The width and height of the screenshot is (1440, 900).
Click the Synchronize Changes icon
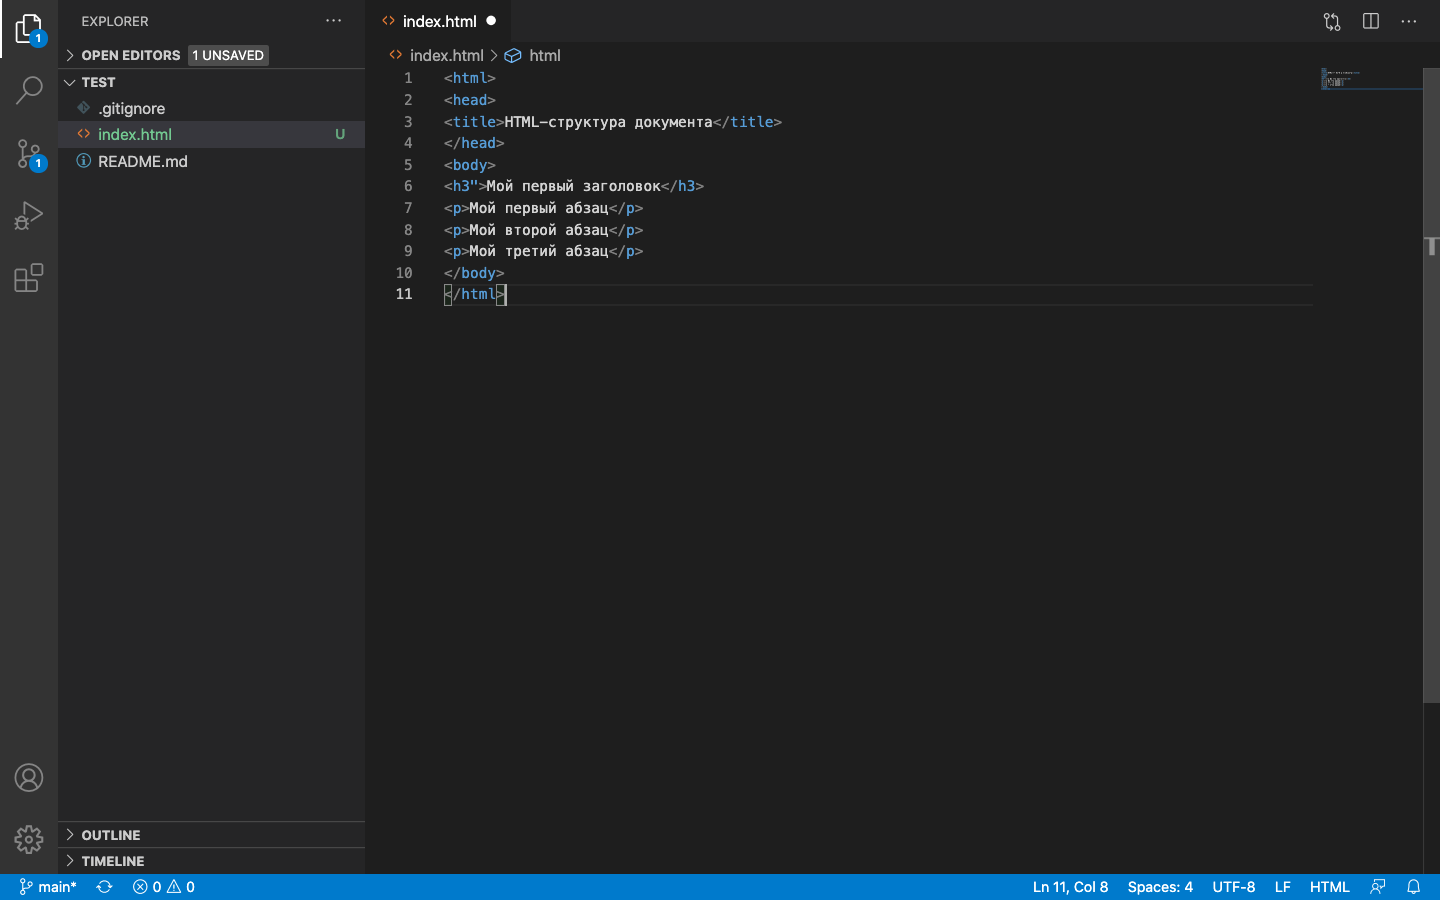(x=104, y=887)
